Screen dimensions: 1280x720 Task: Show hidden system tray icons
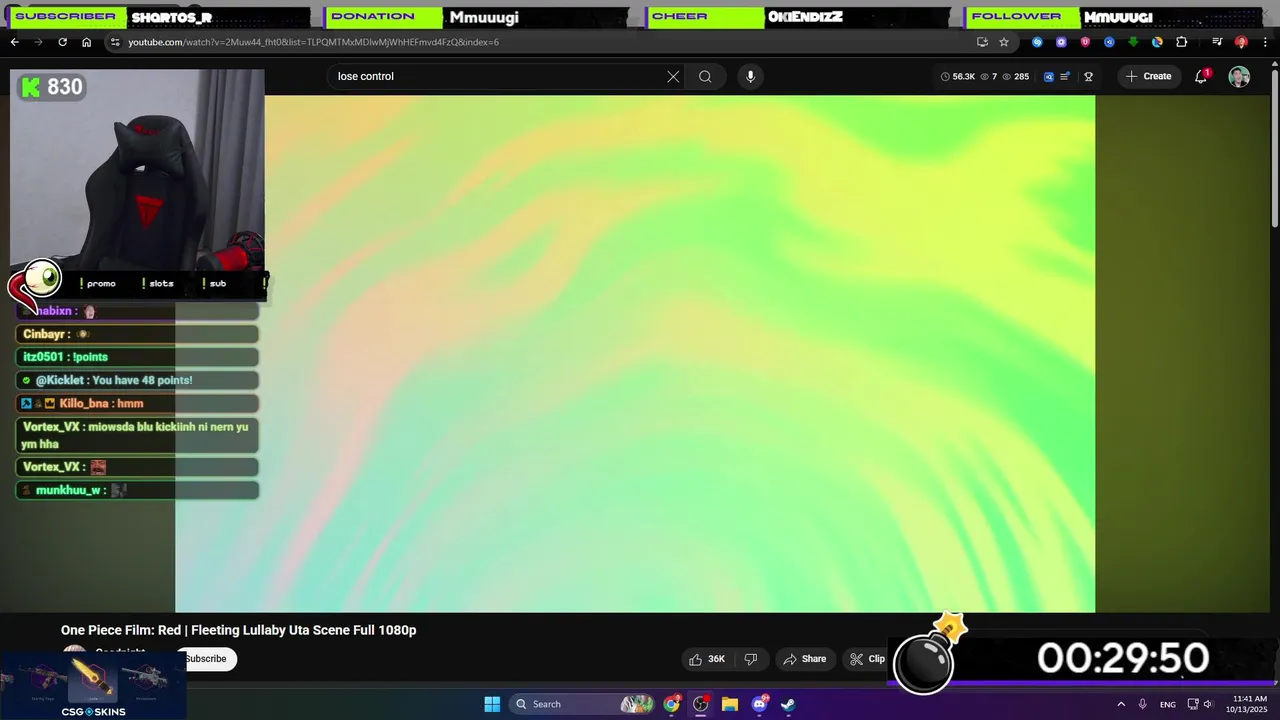[x=1121, y=704]
